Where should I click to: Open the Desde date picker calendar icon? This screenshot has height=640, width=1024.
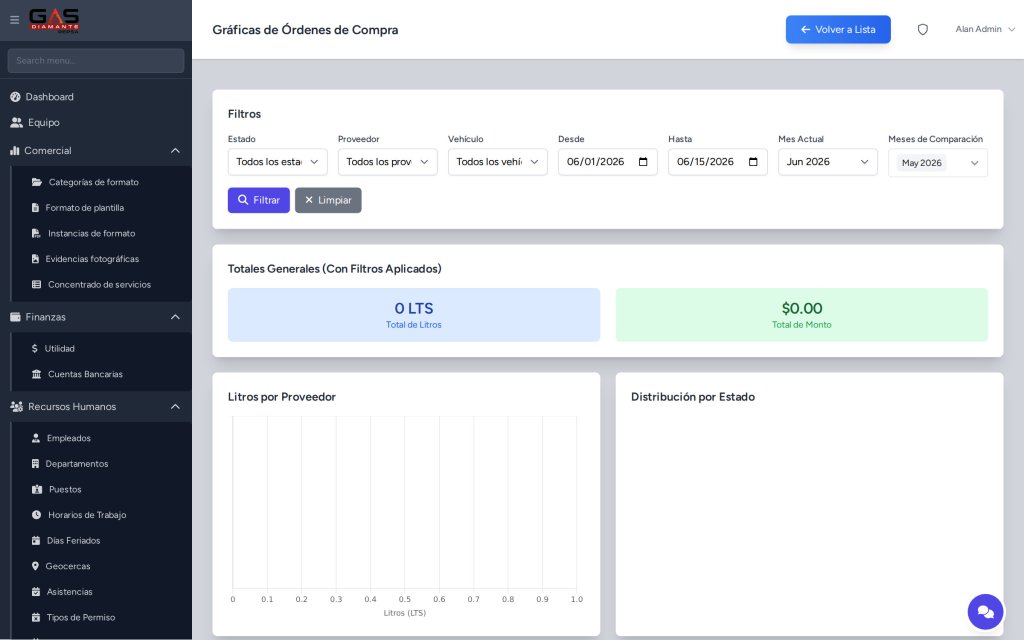pyautogui.click(x=643, y=162)
